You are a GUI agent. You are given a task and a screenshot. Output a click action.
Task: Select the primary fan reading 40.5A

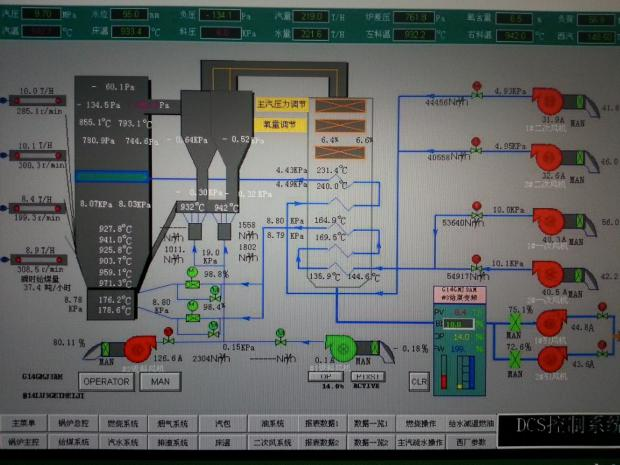tap(548, 274)
